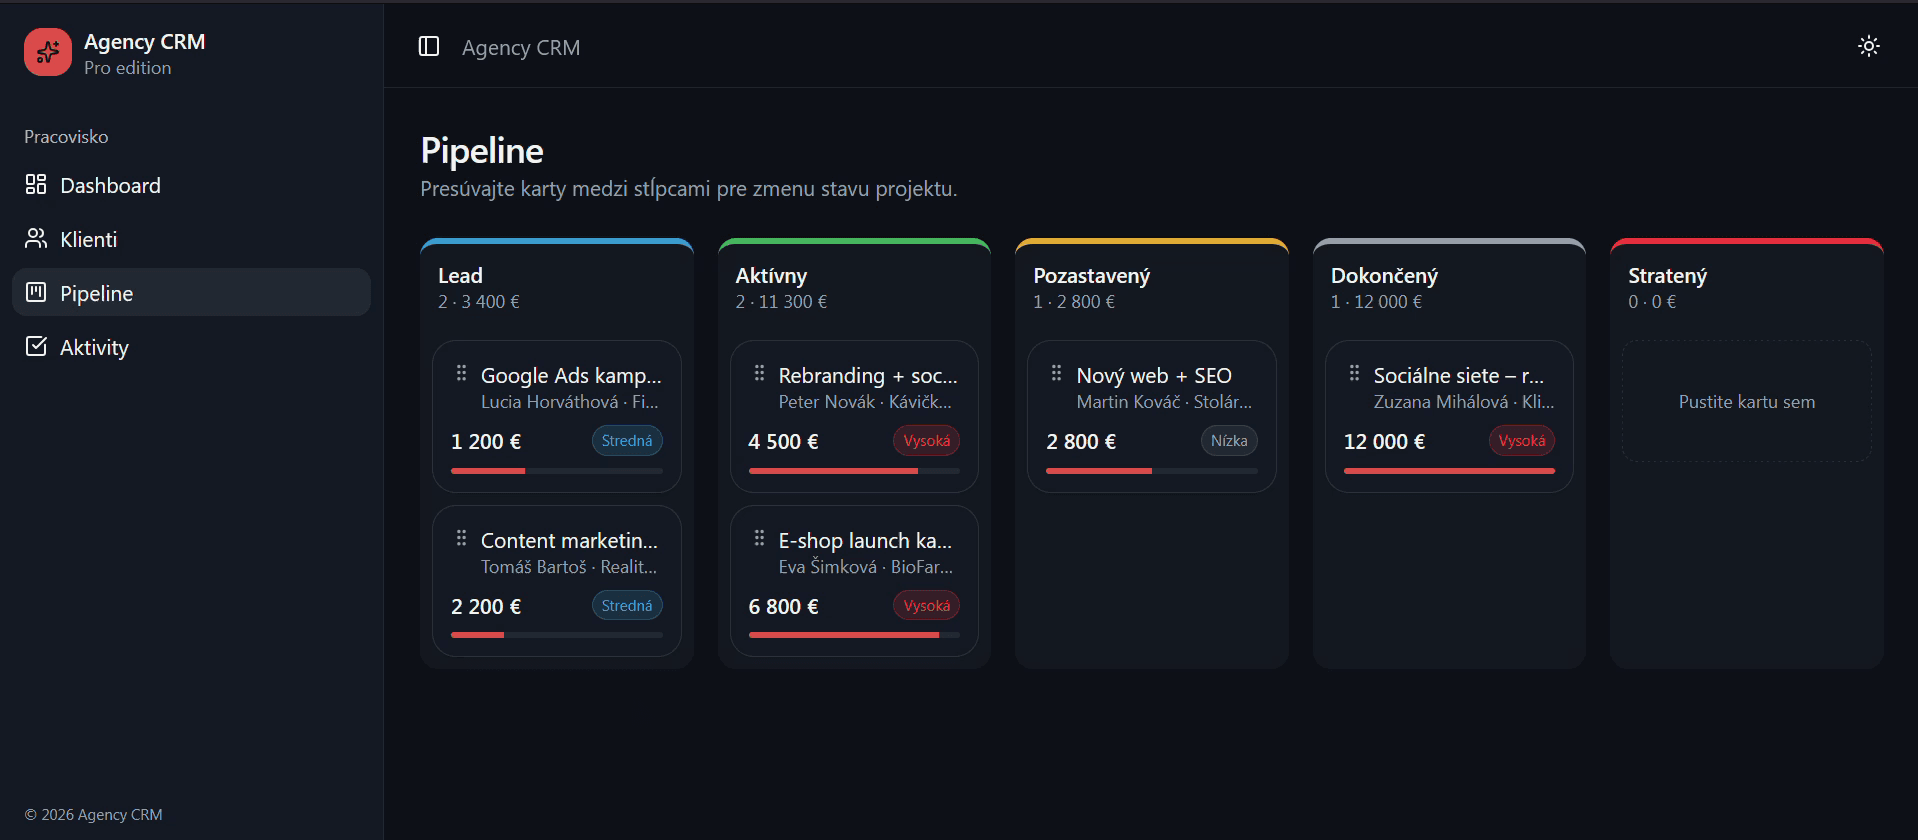Open the Sociálne siete card title
The width and height of the screenshot is (1918, 840).
click(x=1459, y=376)
